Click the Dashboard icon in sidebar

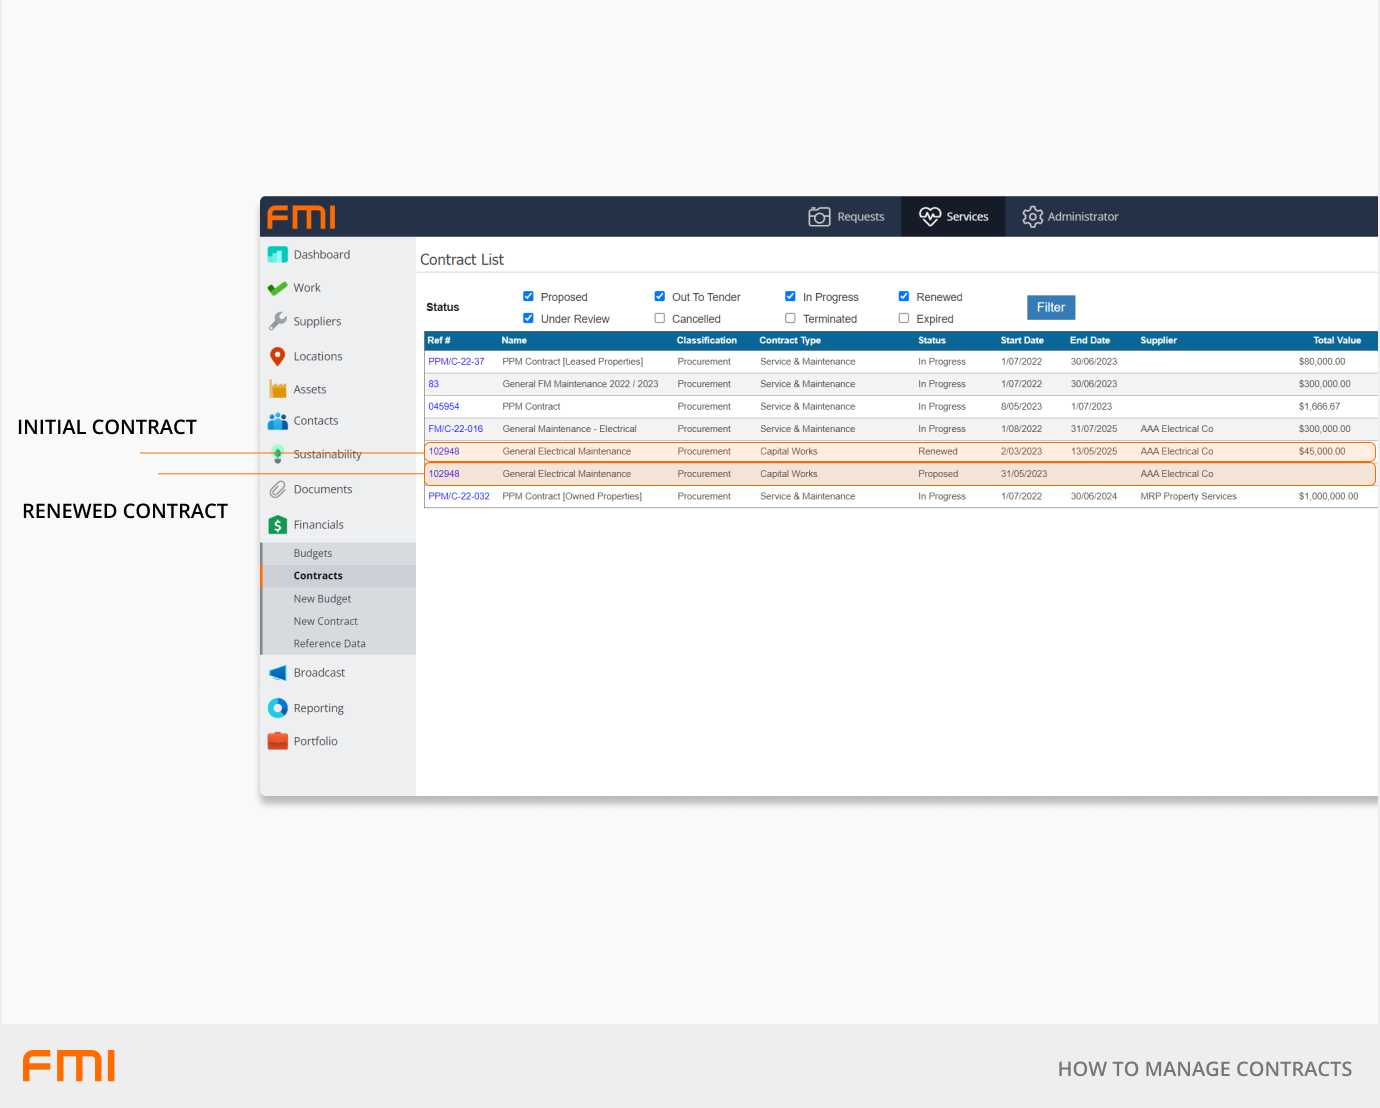coord(278,255)
